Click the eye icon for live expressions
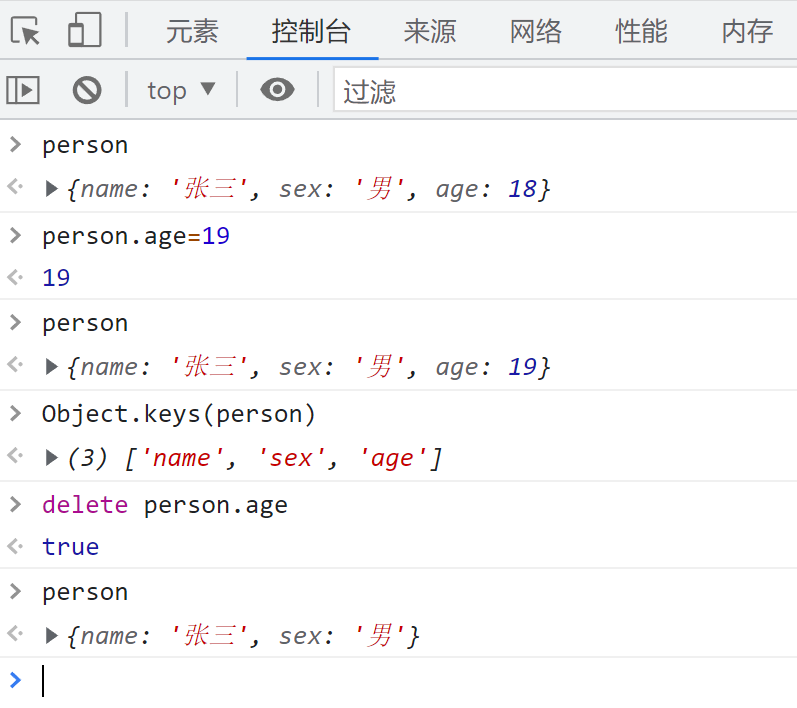797x708 pixels. click(277, 91)
